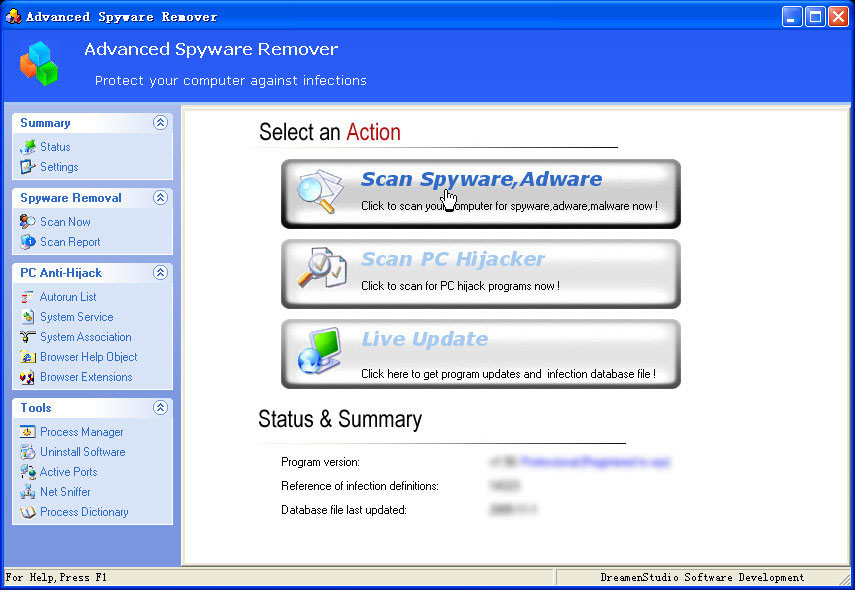Click the Autorun List icon
Screen dimensions: 855x590
coord(28,297)
